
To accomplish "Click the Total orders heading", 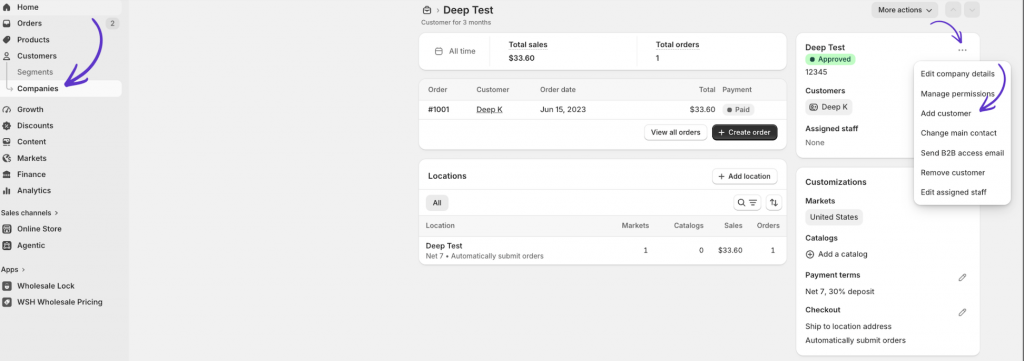I will (x=677, y=45).
